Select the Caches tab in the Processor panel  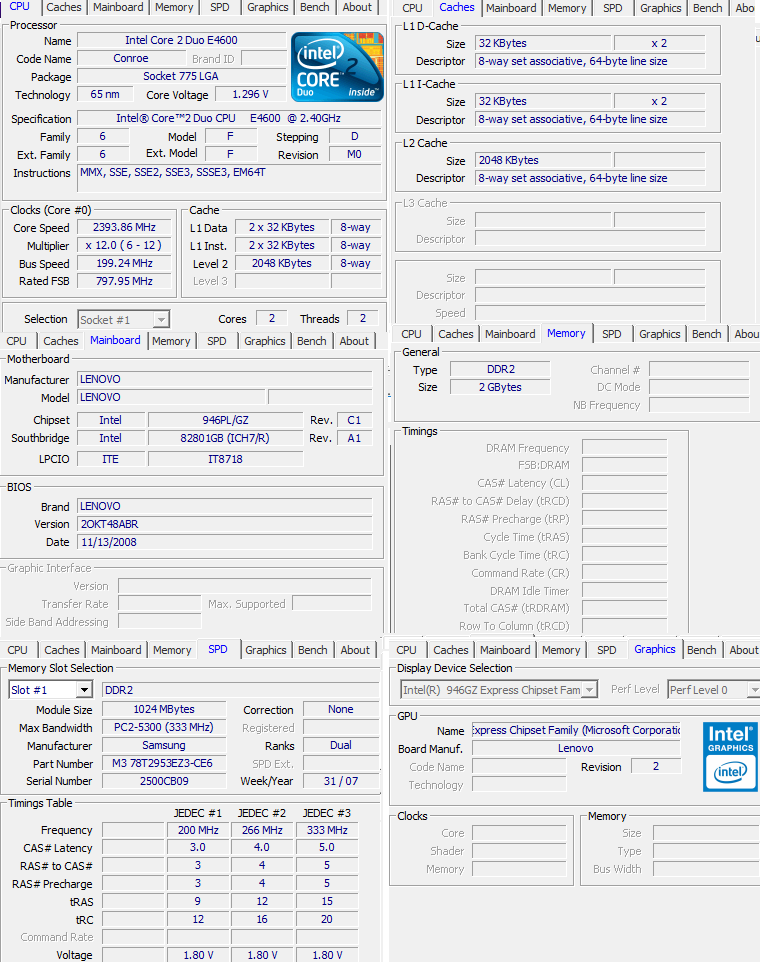coord(64,7)
